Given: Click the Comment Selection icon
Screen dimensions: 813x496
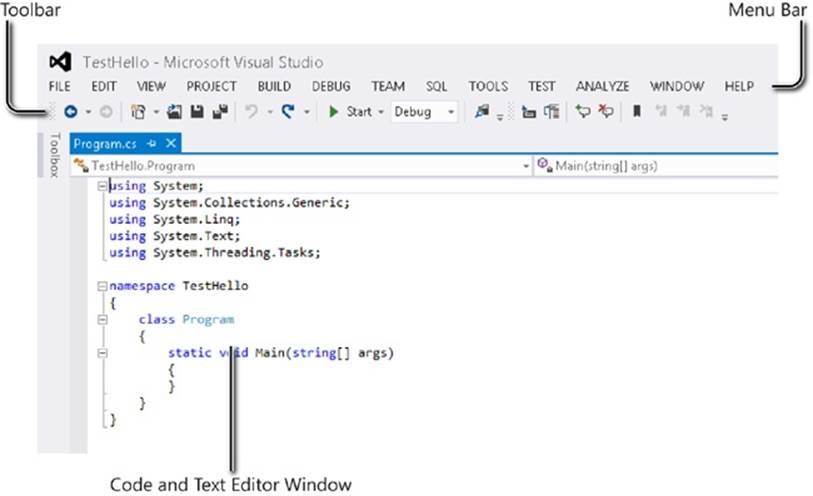Looking at the screenshot, I should 583,111.
